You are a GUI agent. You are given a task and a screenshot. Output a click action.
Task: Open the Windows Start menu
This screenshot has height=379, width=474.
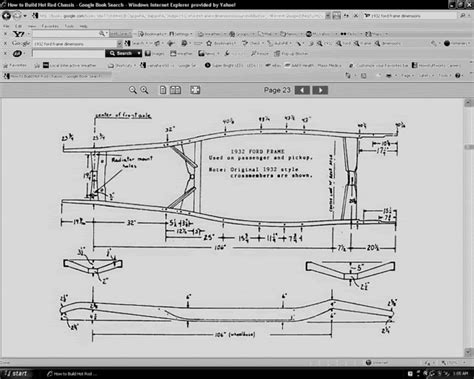click(x=17, y=374)
